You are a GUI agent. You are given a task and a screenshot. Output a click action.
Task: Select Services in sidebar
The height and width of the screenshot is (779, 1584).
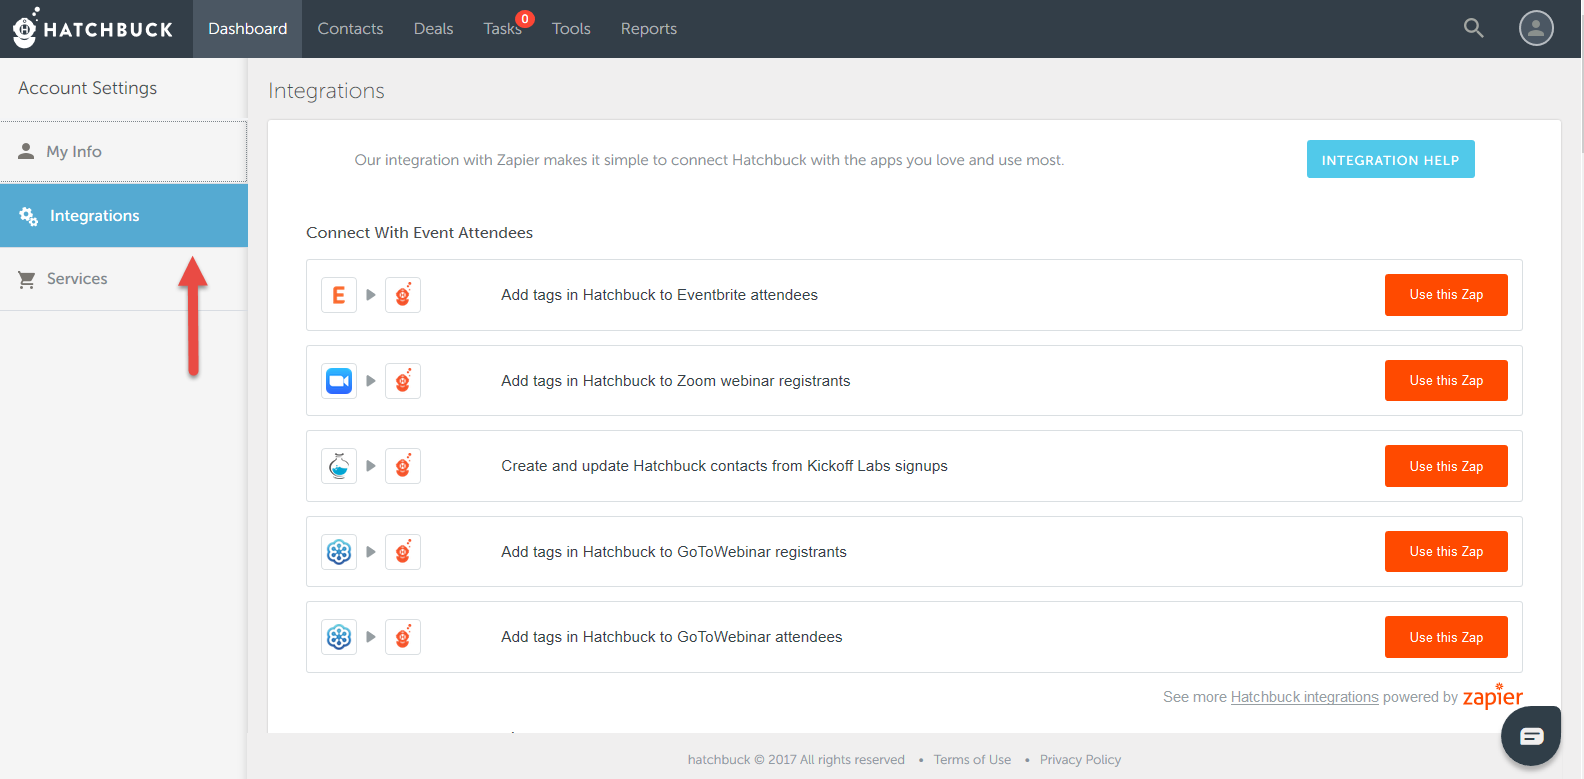124,279
